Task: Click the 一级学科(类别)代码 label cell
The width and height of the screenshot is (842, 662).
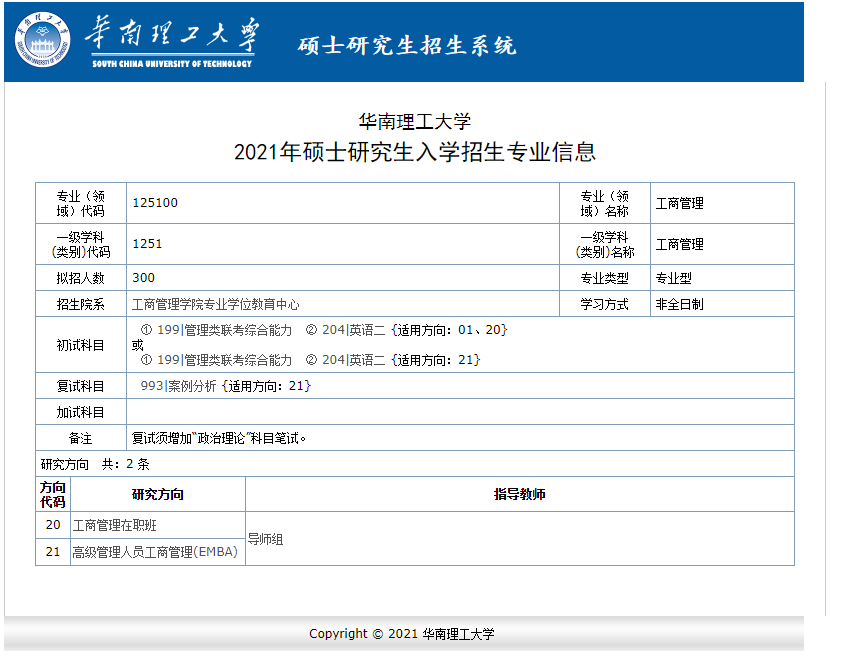Action: point(81,244)
